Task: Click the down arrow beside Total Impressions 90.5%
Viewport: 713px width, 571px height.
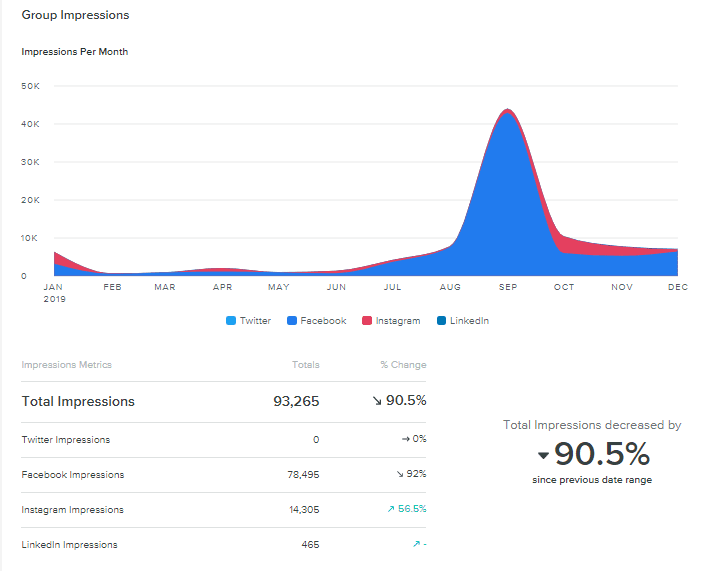Action: (379, 401)
